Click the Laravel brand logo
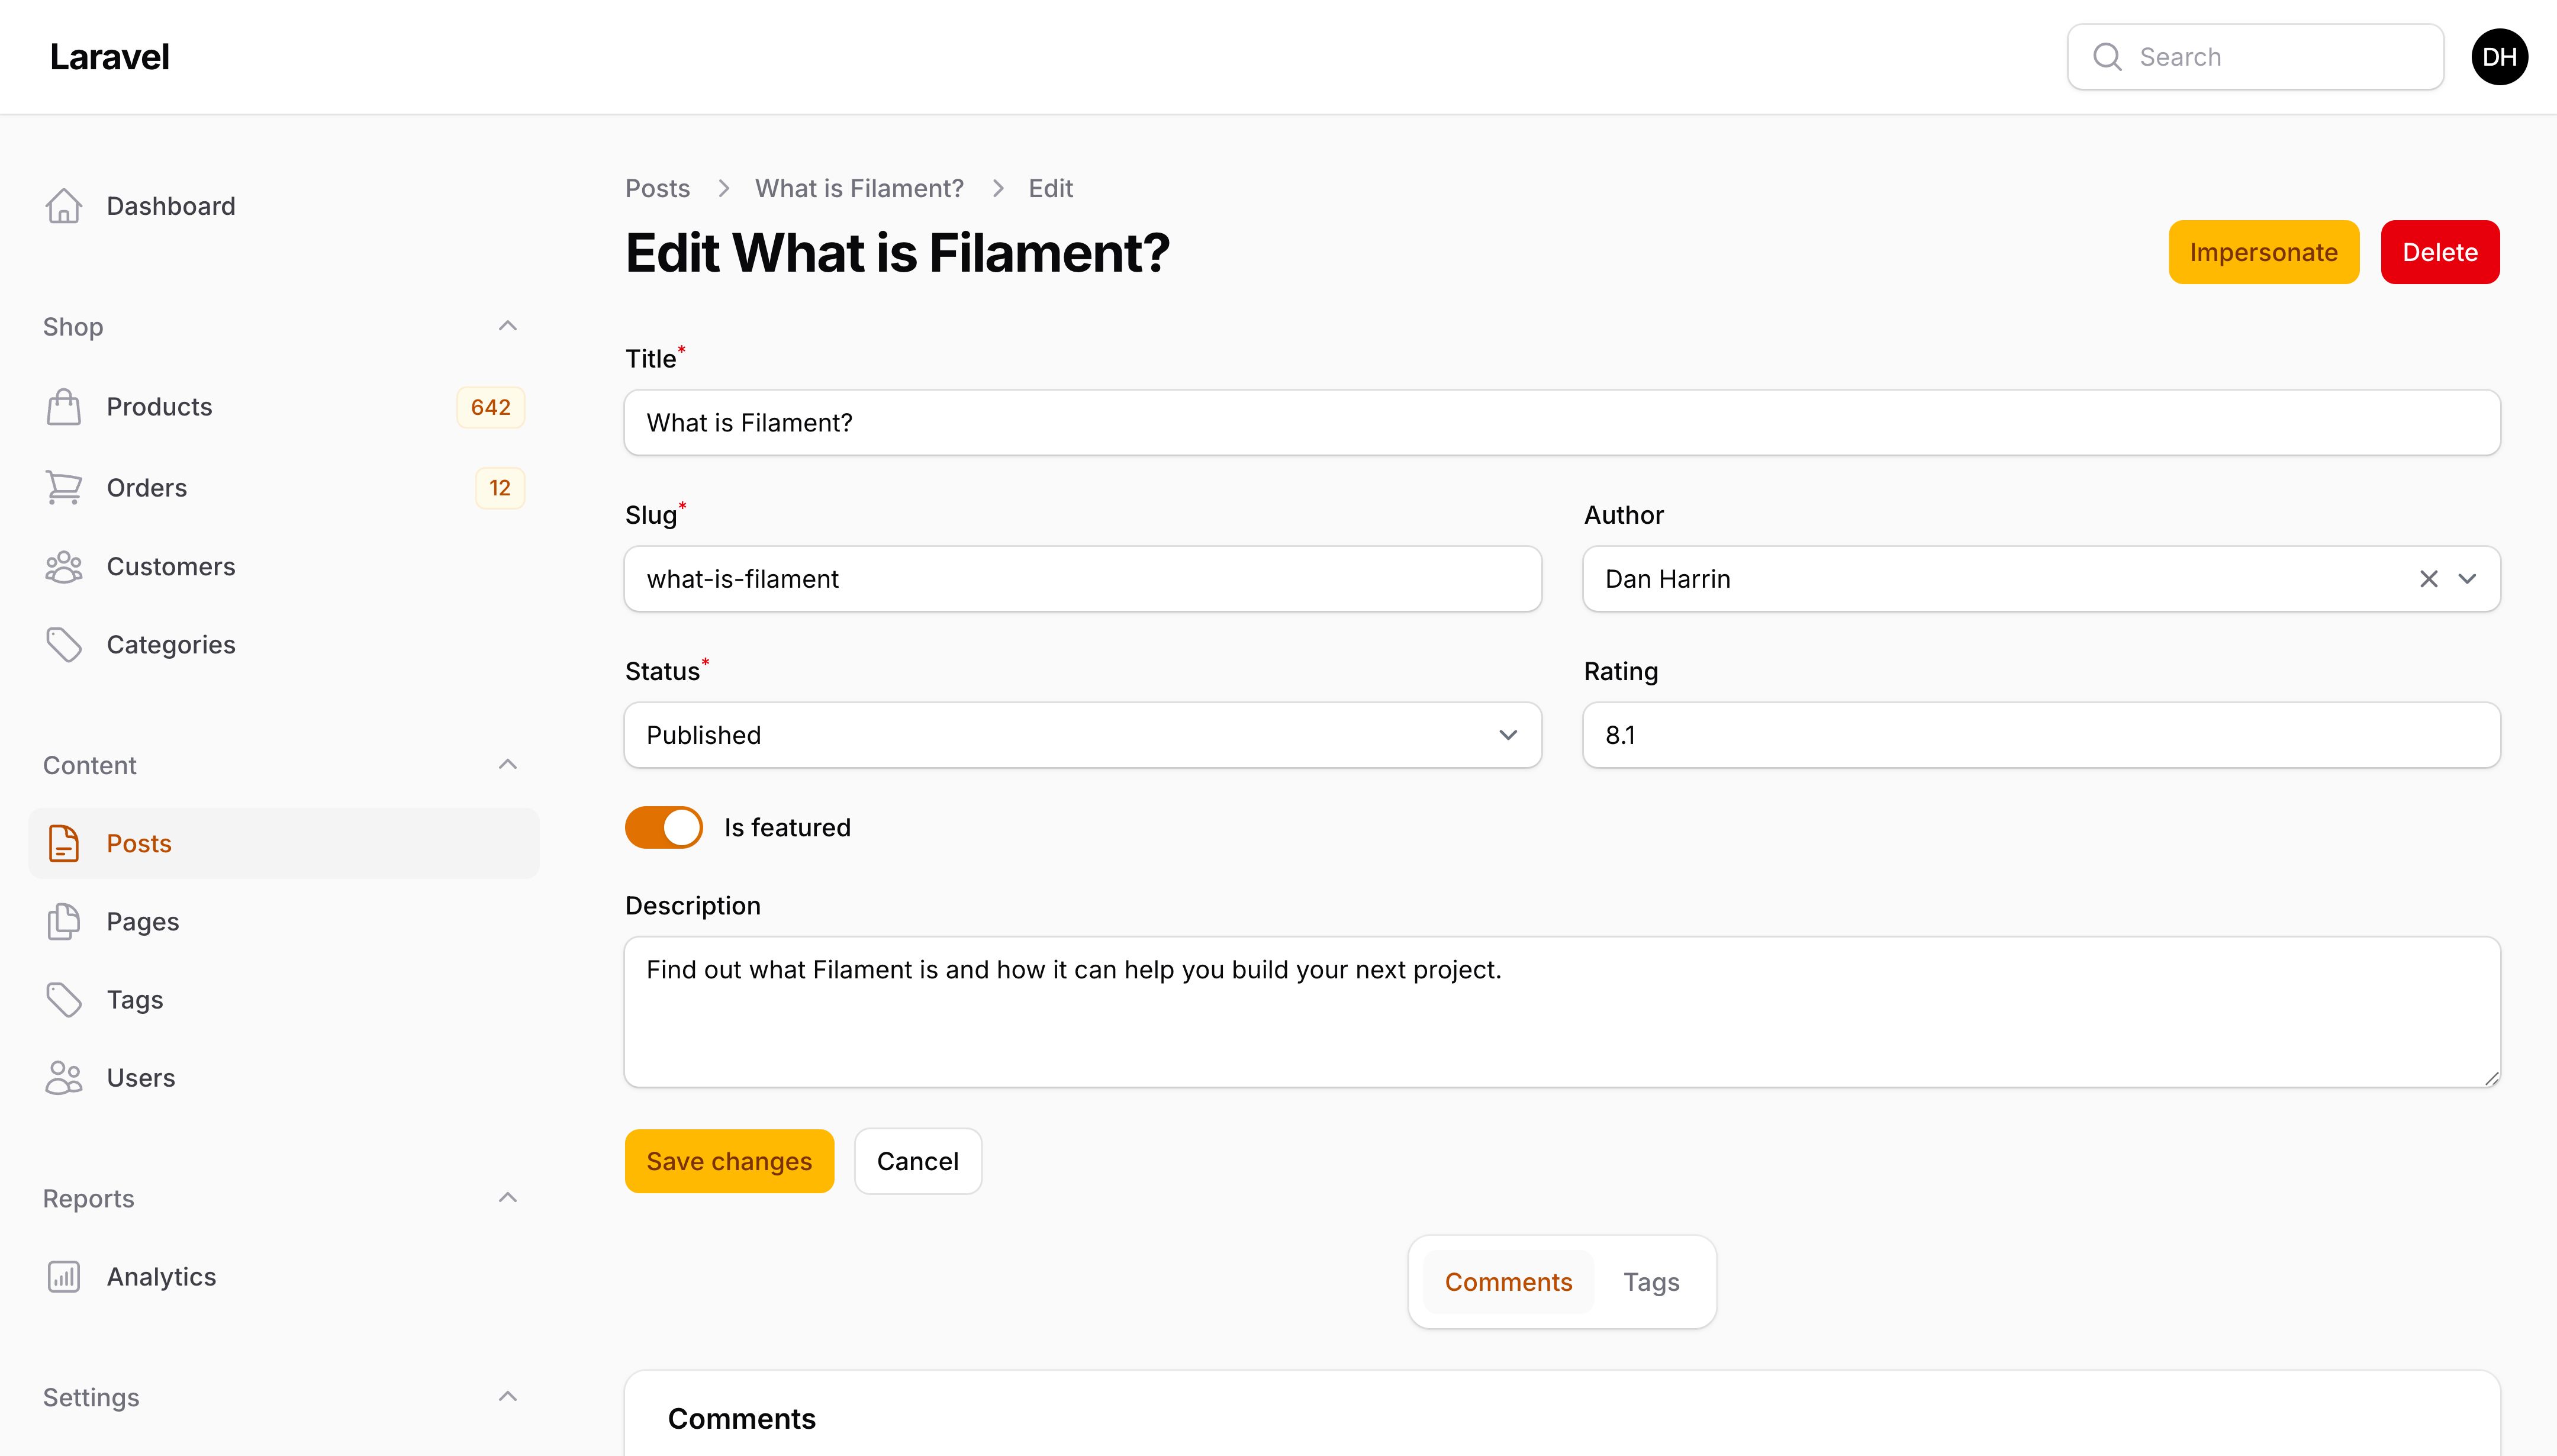The width and height of the screenshot is (2557, 1456). (x=110, y=57)
